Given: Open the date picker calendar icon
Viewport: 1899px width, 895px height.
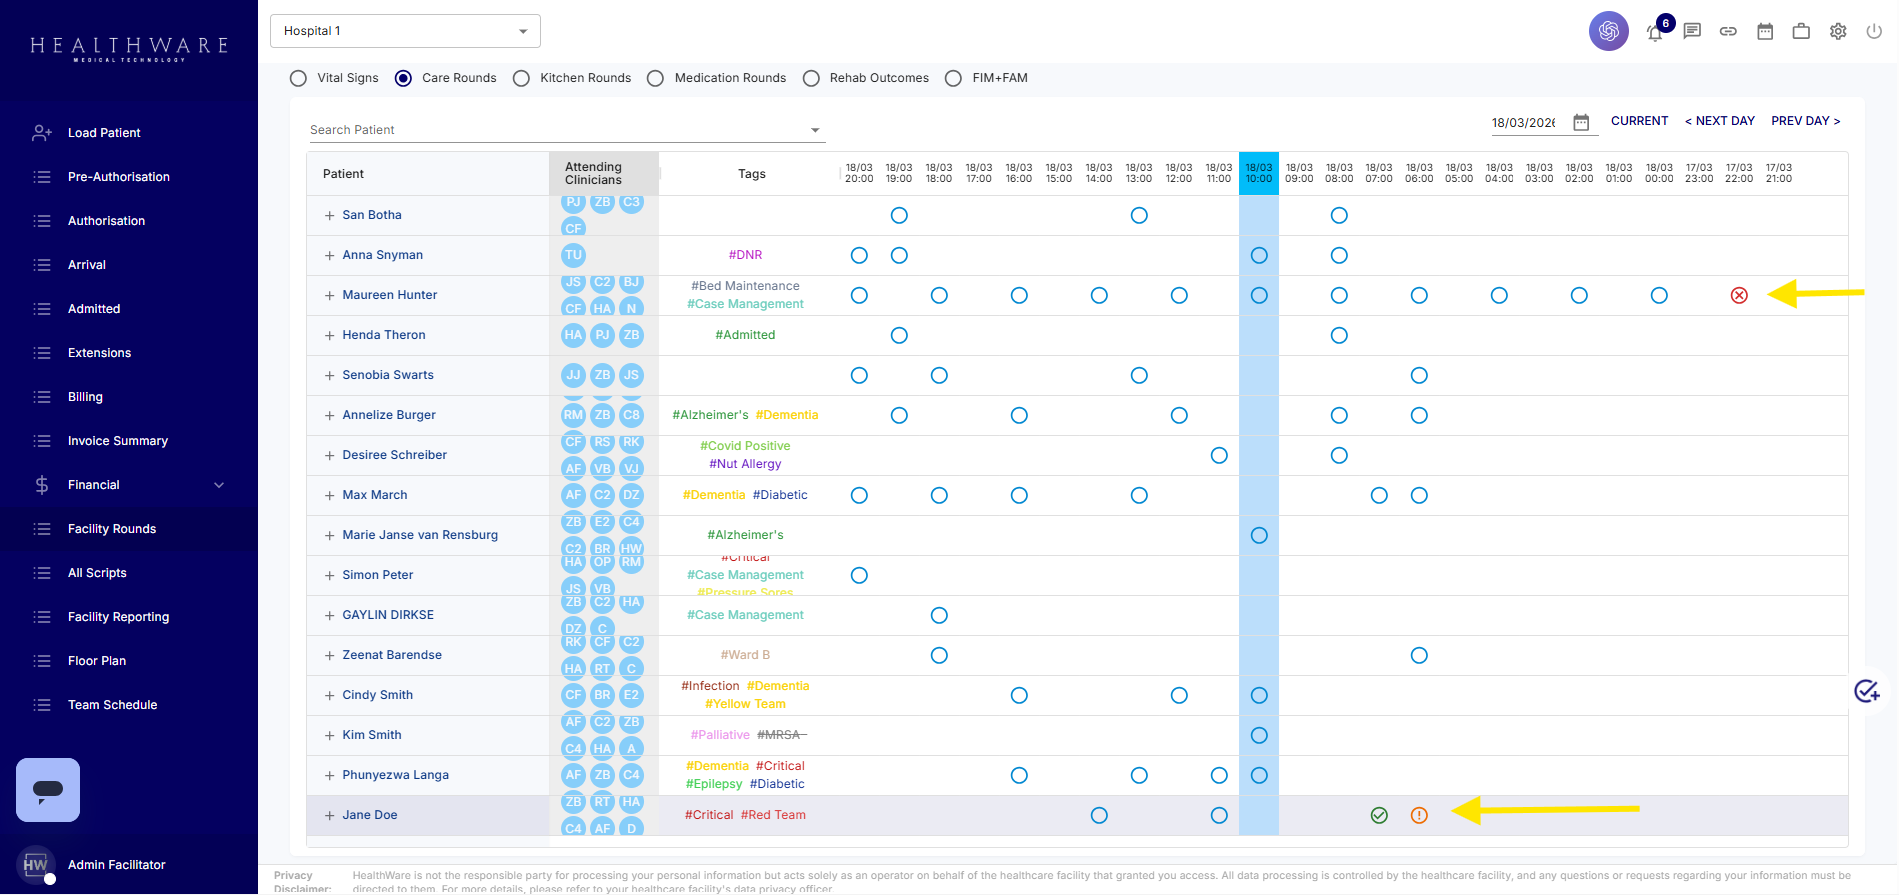Looking at the screenshot, I should click(x=1581, y=122).
